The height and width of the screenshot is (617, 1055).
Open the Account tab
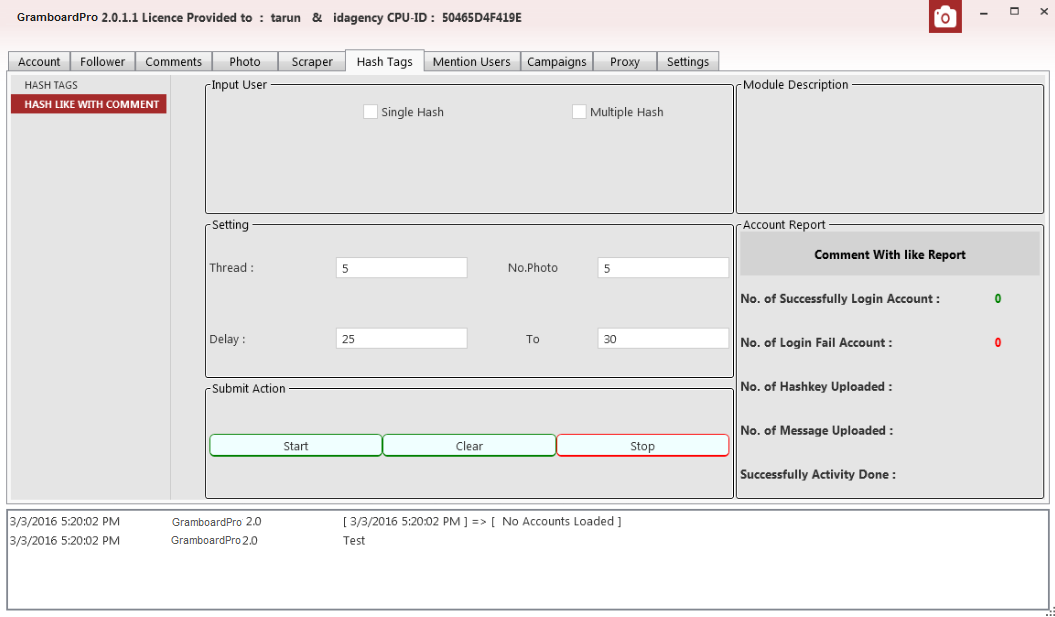39,61
